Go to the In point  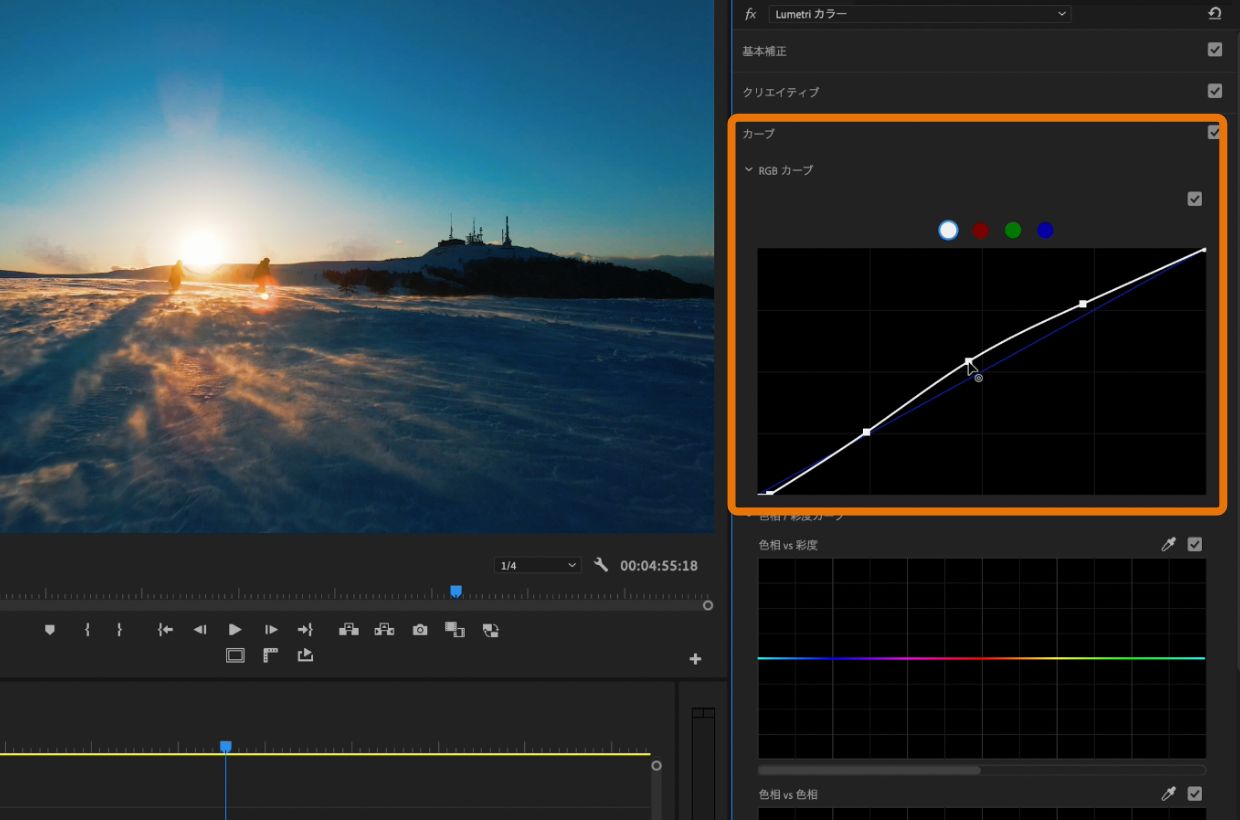tap(166, 630)
